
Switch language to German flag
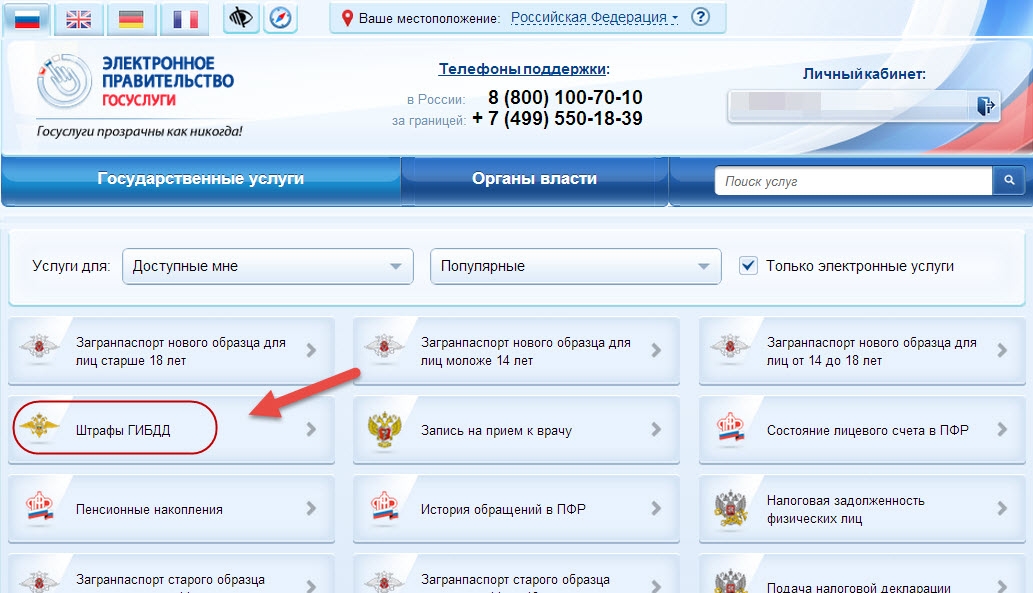point(131,19)
